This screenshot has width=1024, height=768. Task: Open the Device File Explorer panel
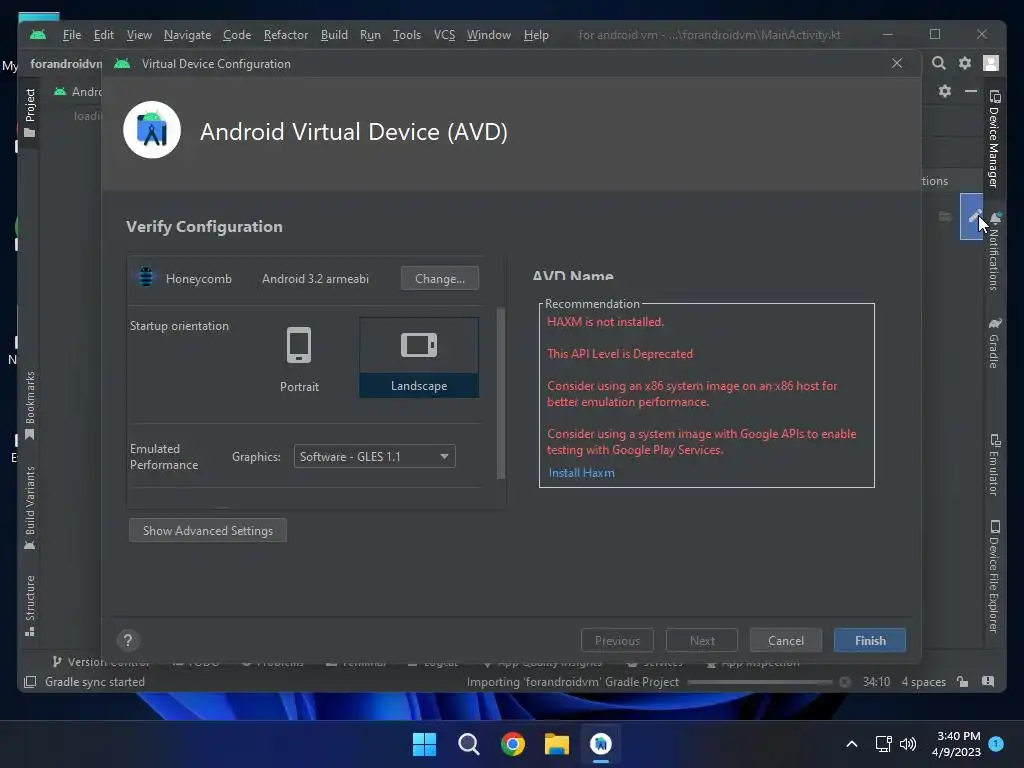pyautogui.click(x=994, y=576)
